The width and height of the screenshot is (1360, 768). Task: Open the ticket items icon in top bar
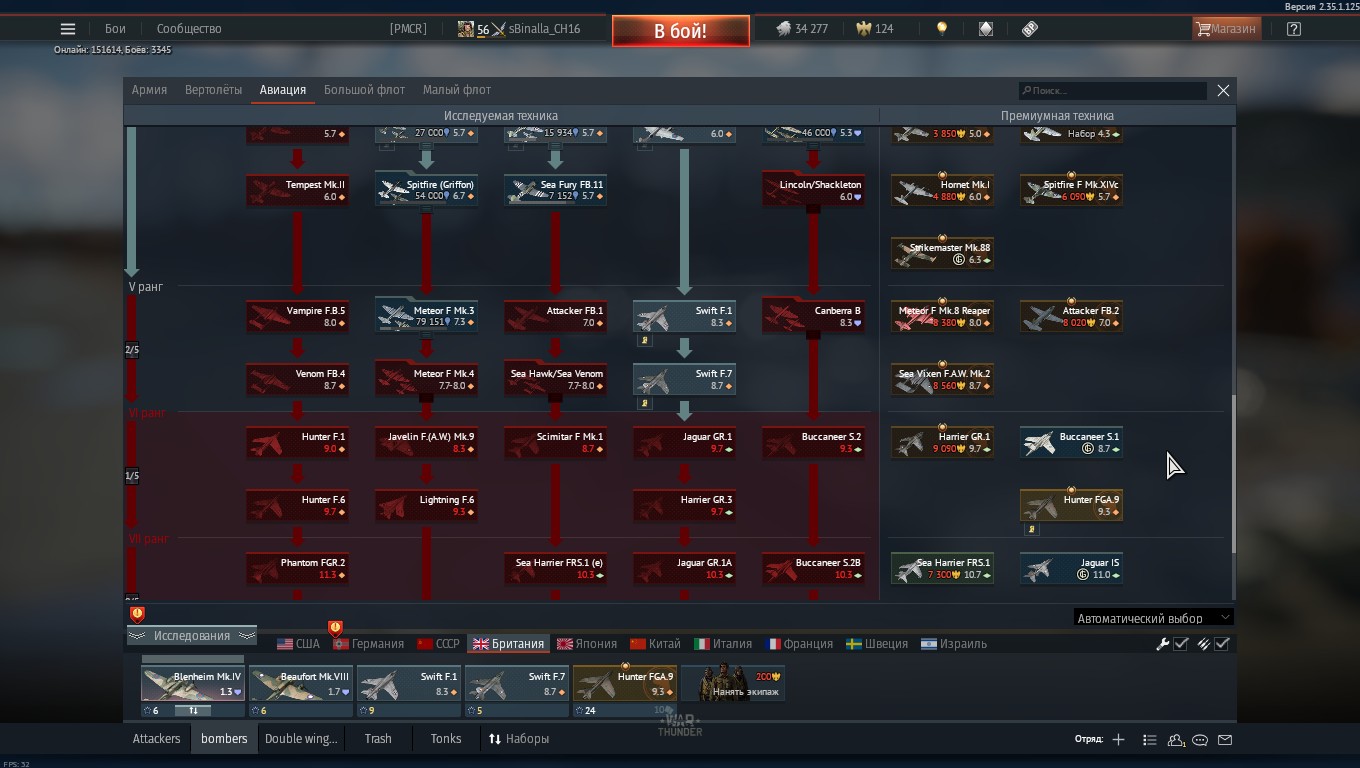coord(1030,29)
